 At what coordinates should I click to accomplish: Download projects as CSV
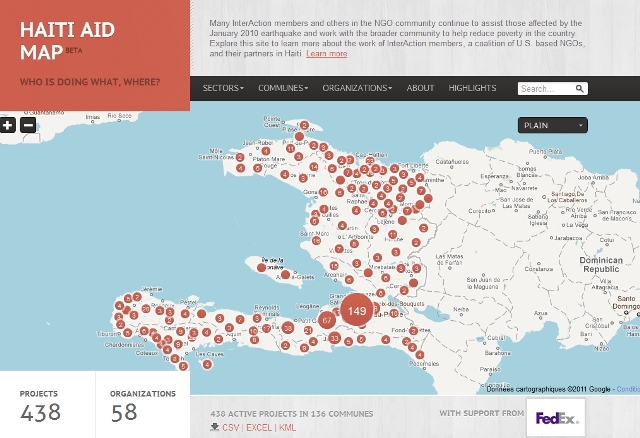pos(231,427)
